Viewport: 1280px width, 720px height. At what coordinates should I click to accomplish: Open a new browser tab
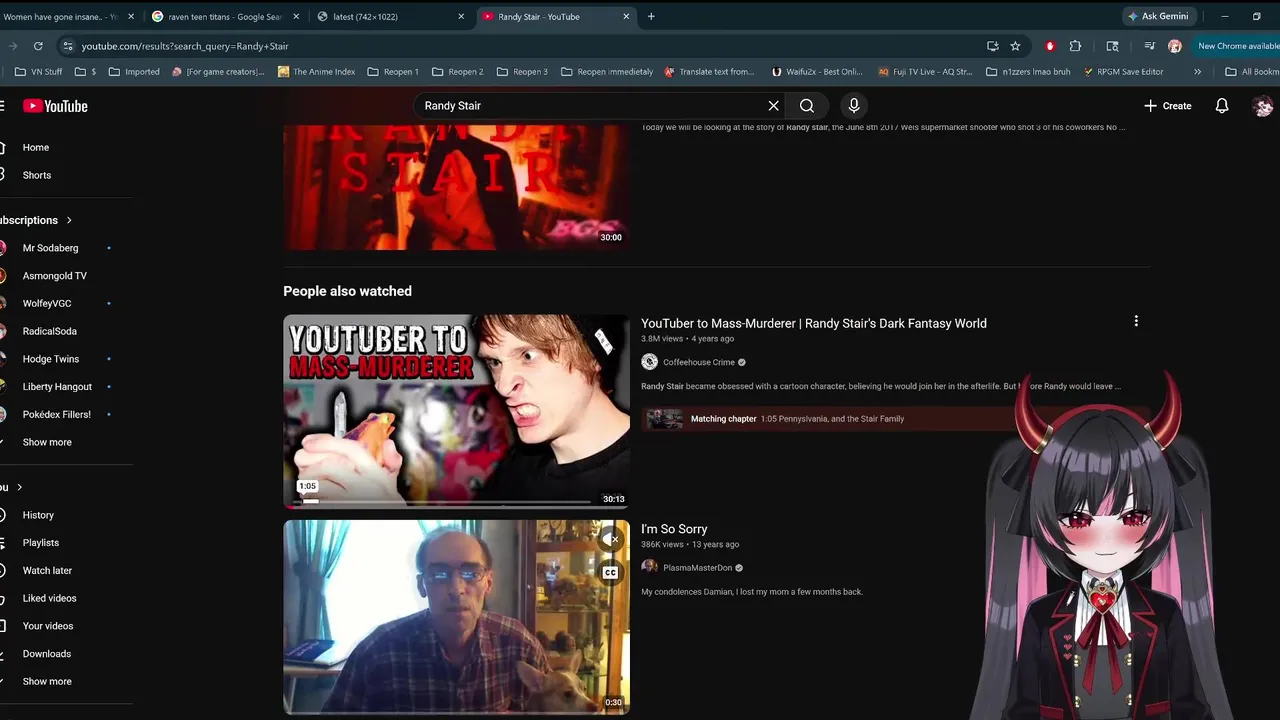click(x=651, y=16)
